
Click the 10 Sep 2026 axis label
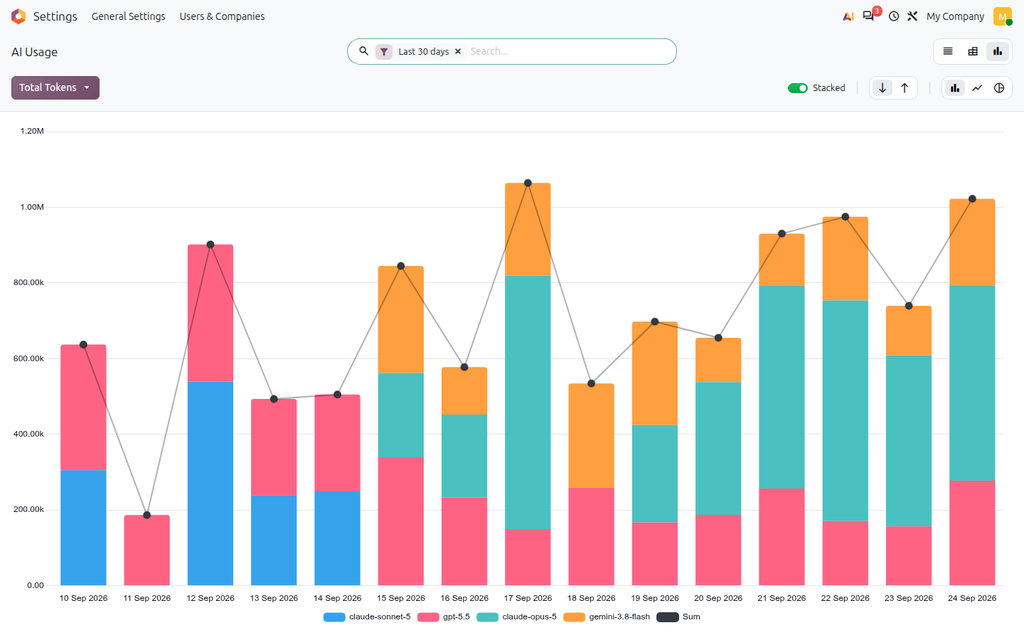[x=84, y=598]
